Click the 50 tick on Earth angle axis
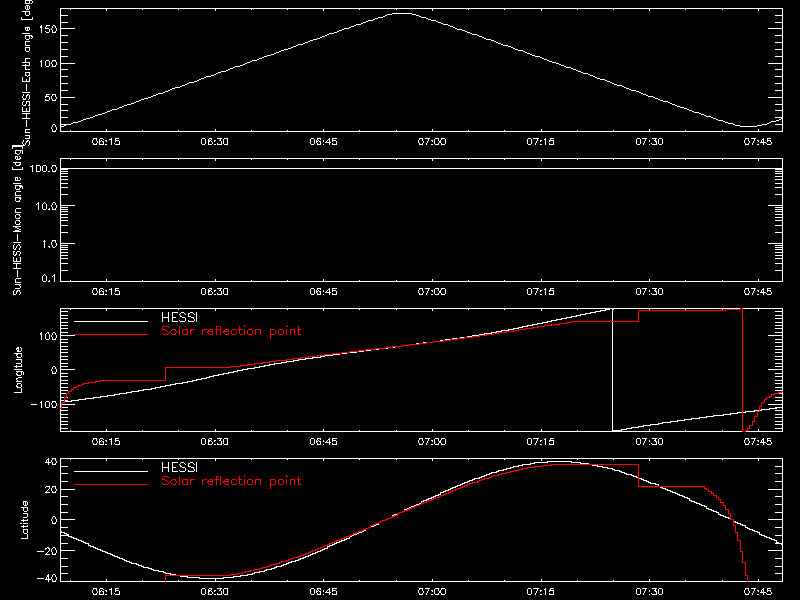The height and width of the screenshot is (600, 800). coord(51,97)
